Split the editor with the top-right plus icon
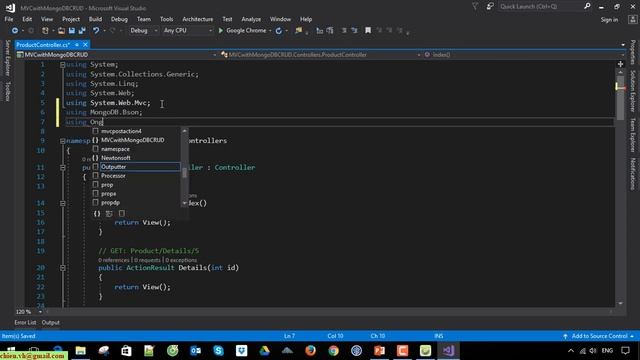Viewport: 640px width, 360px height. 620,64
